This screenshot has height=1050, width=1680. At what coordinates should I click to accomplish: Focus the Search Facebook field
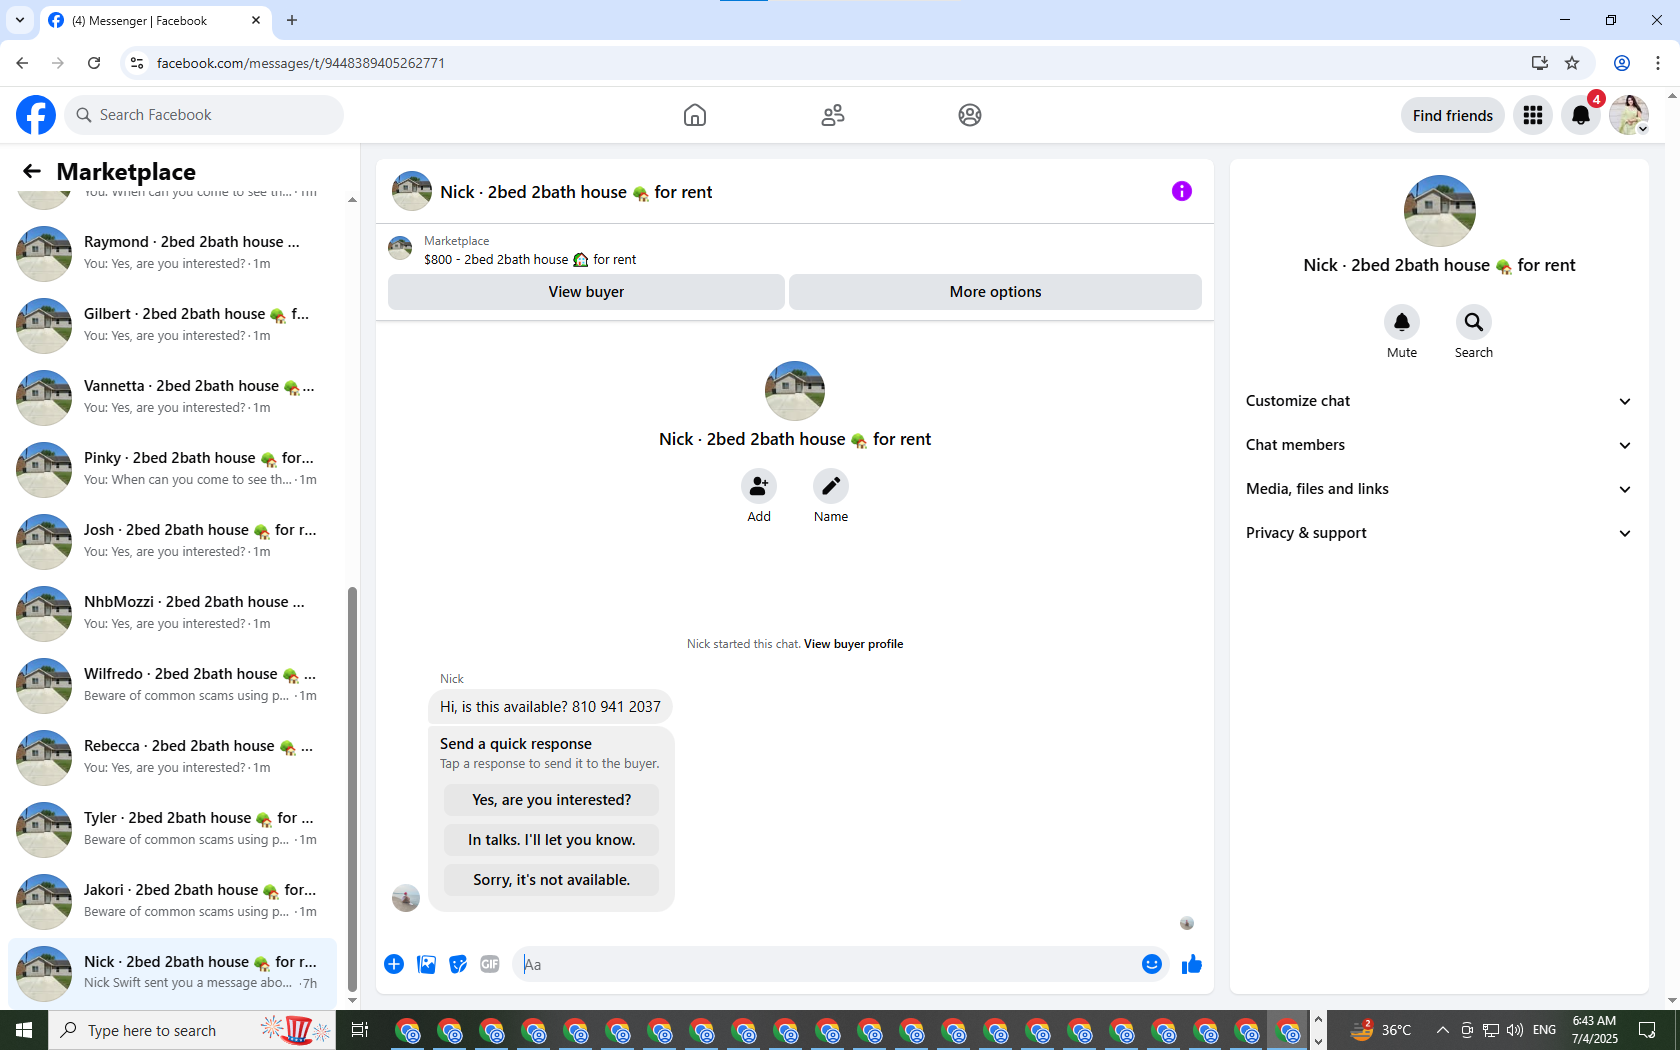204,115
